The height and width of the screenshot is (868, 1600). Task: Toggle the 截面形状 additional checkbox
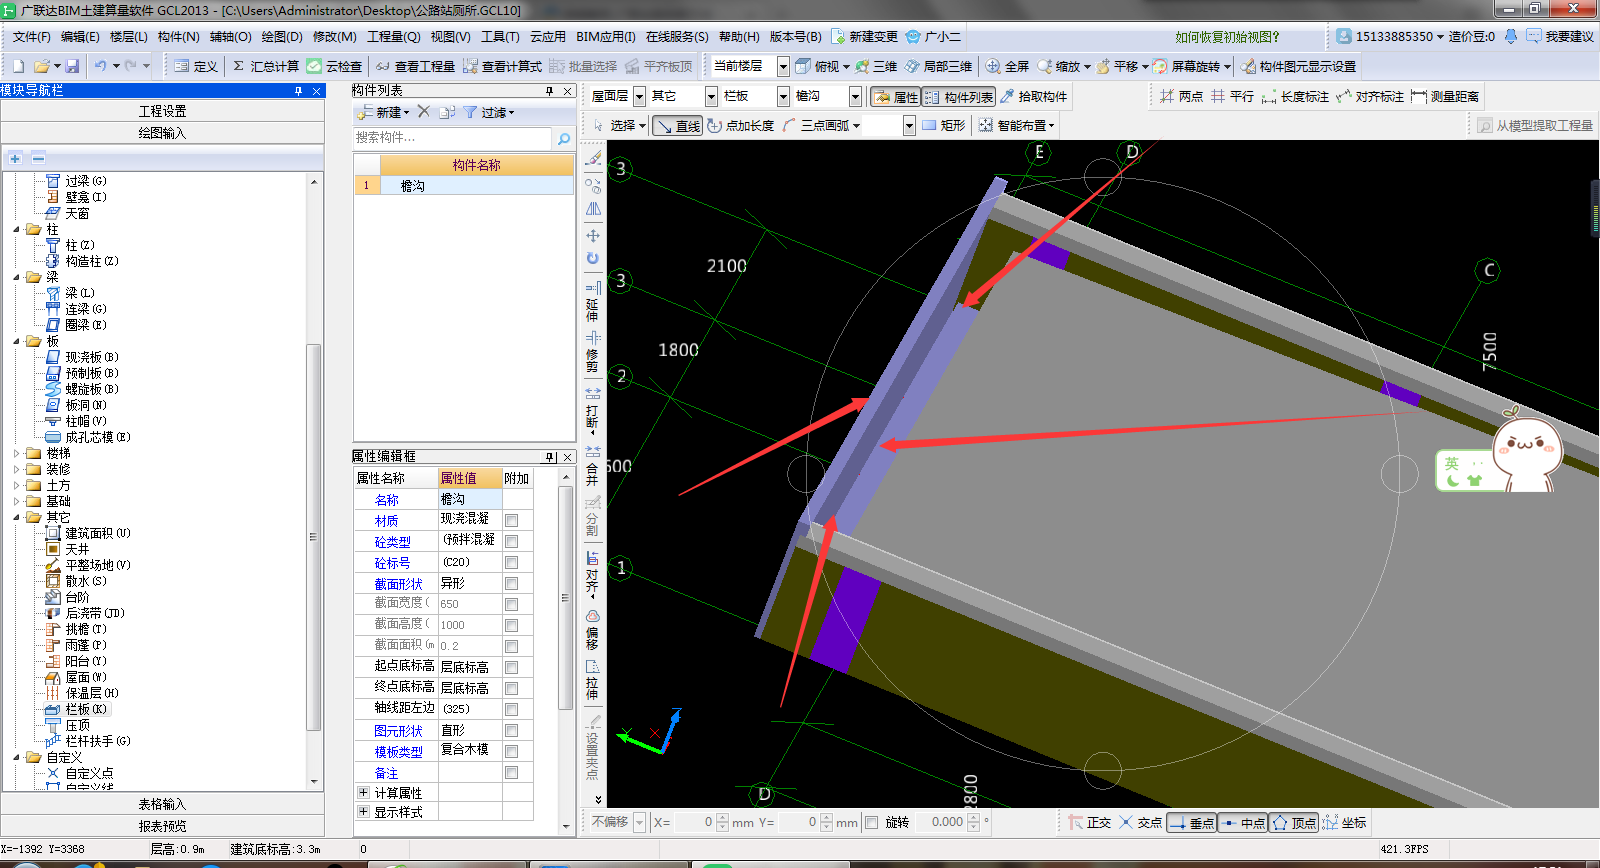tap(512, 583)
